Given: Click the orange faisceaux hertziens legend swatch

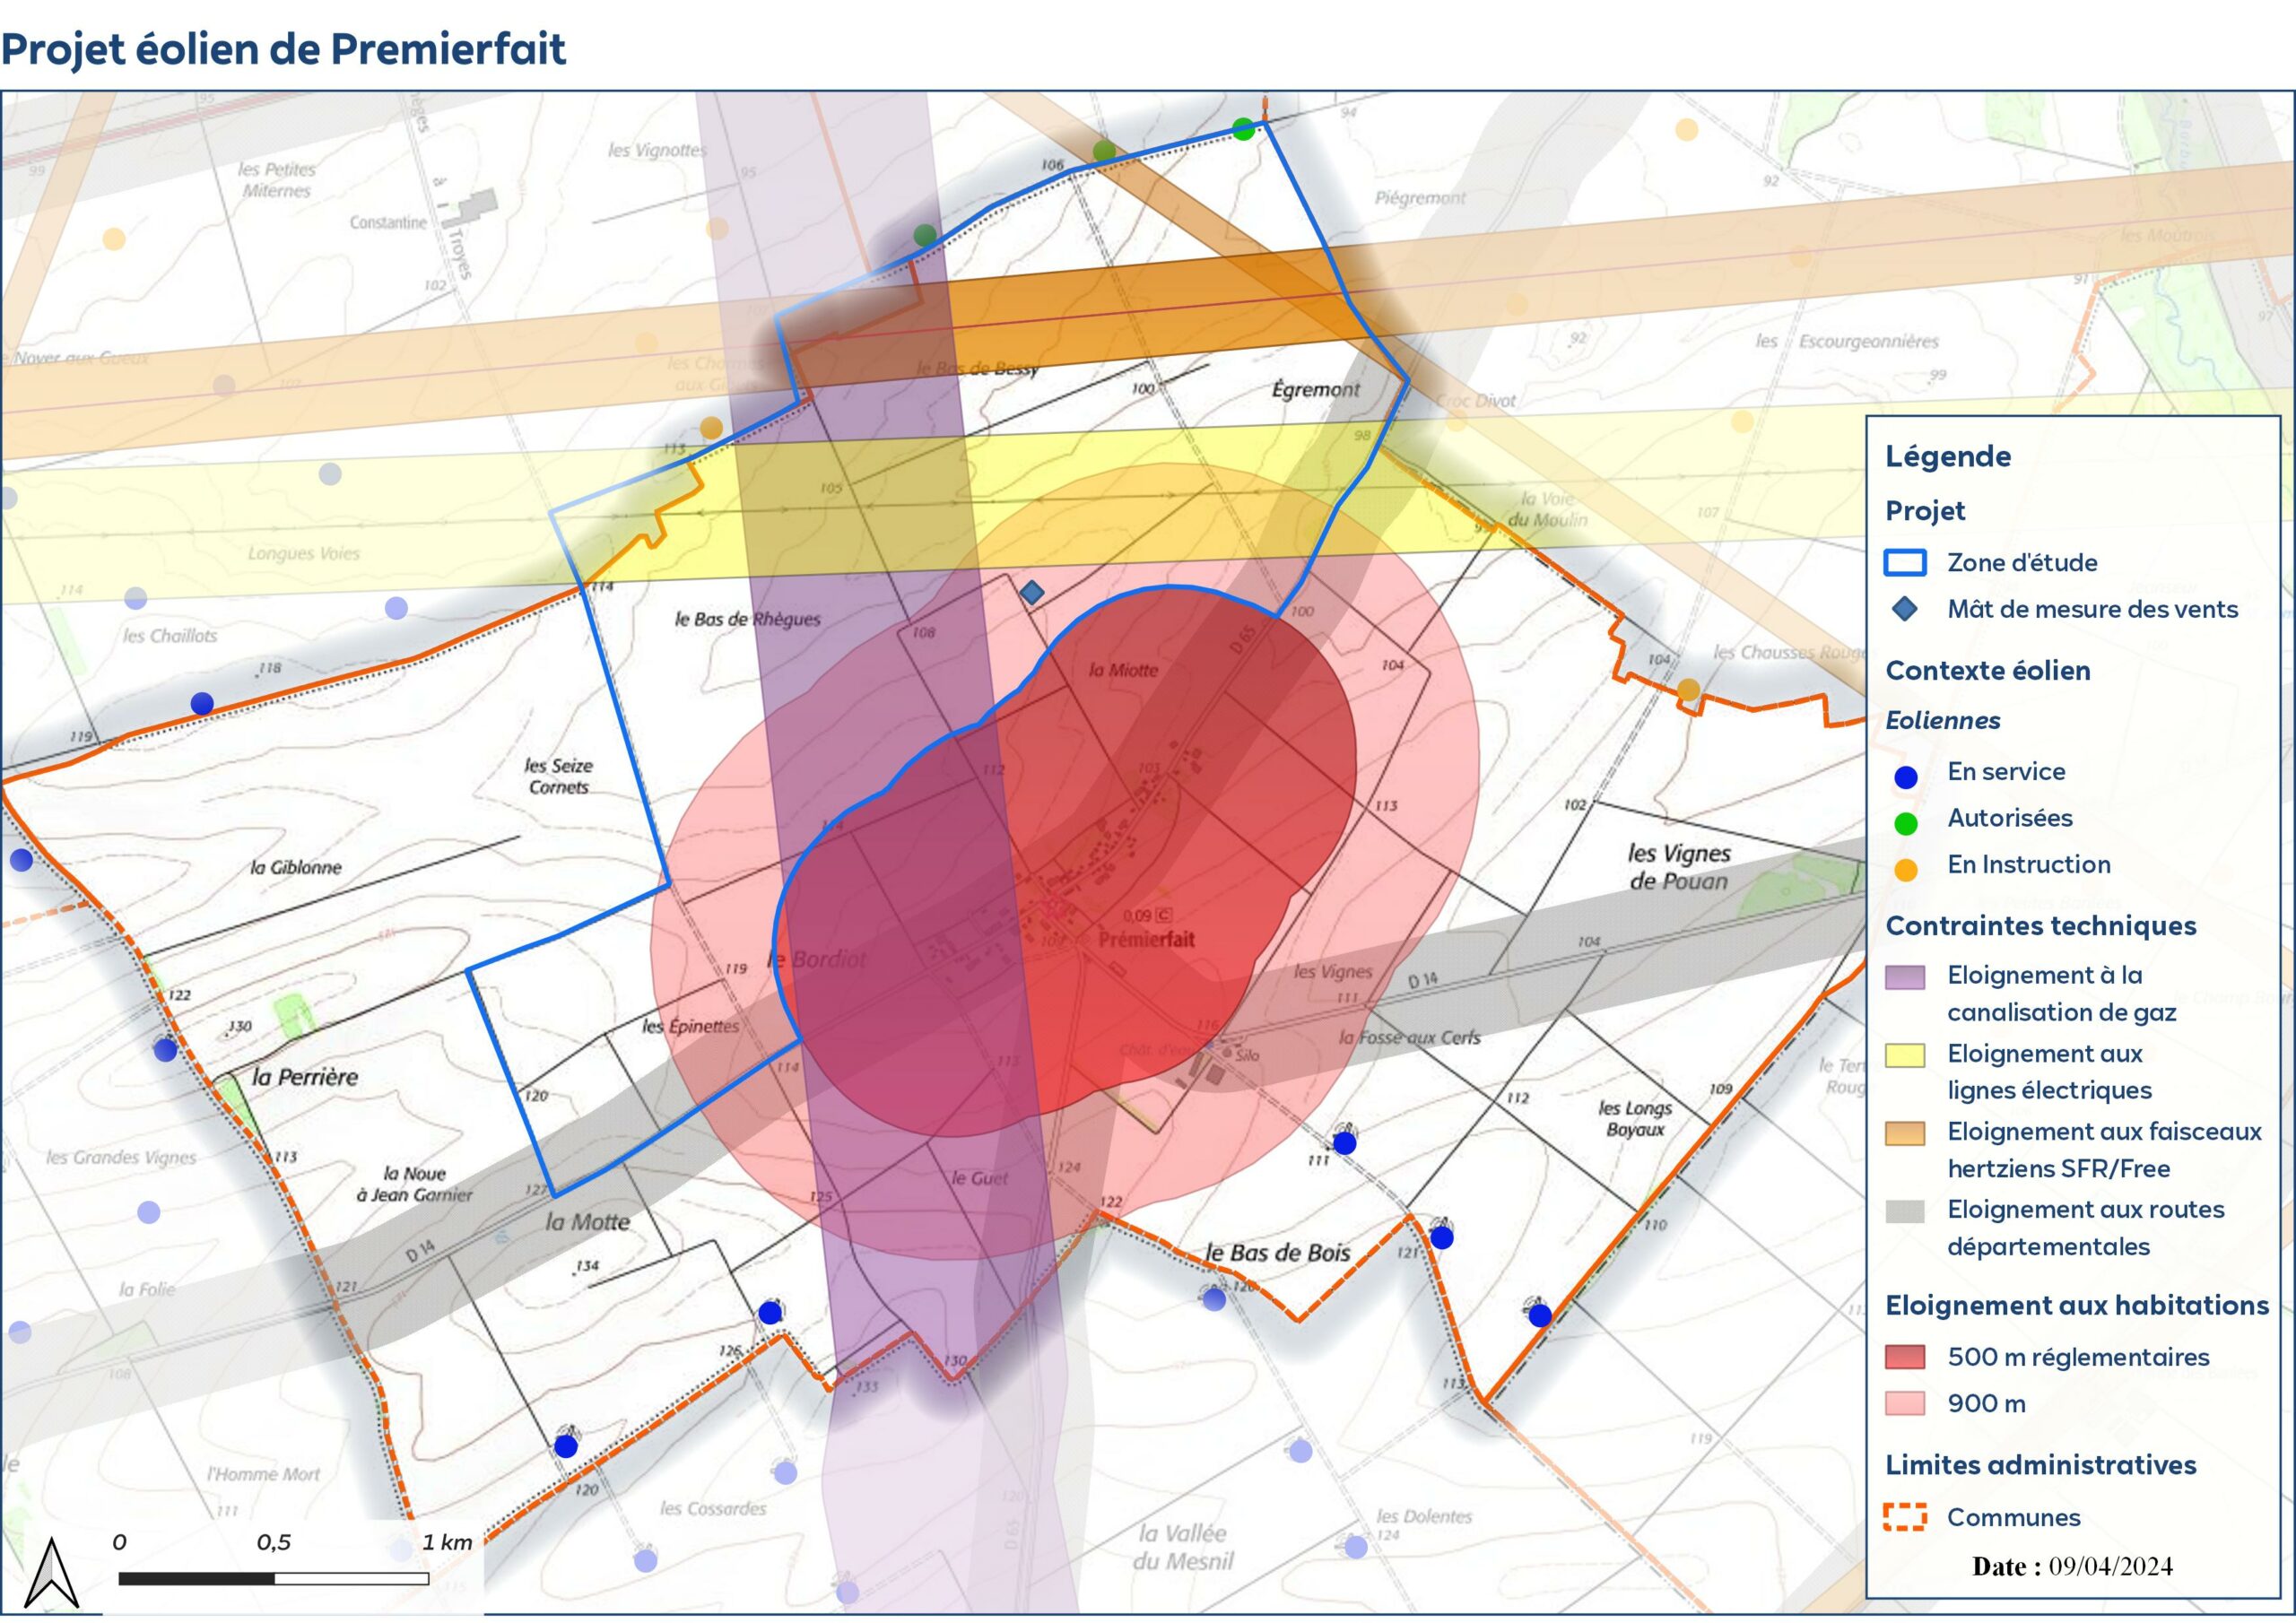Looking at the screenshot, I should pyautogui.click(x=1905, y=1133).
